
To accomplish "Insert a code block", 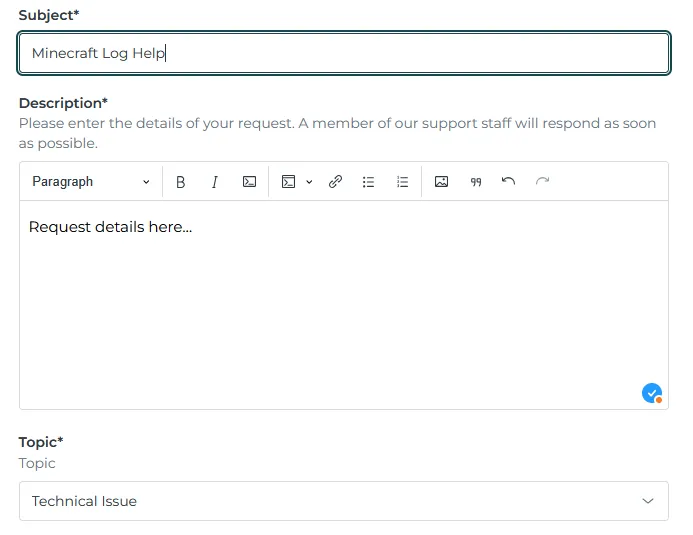I will click(288, 182).
